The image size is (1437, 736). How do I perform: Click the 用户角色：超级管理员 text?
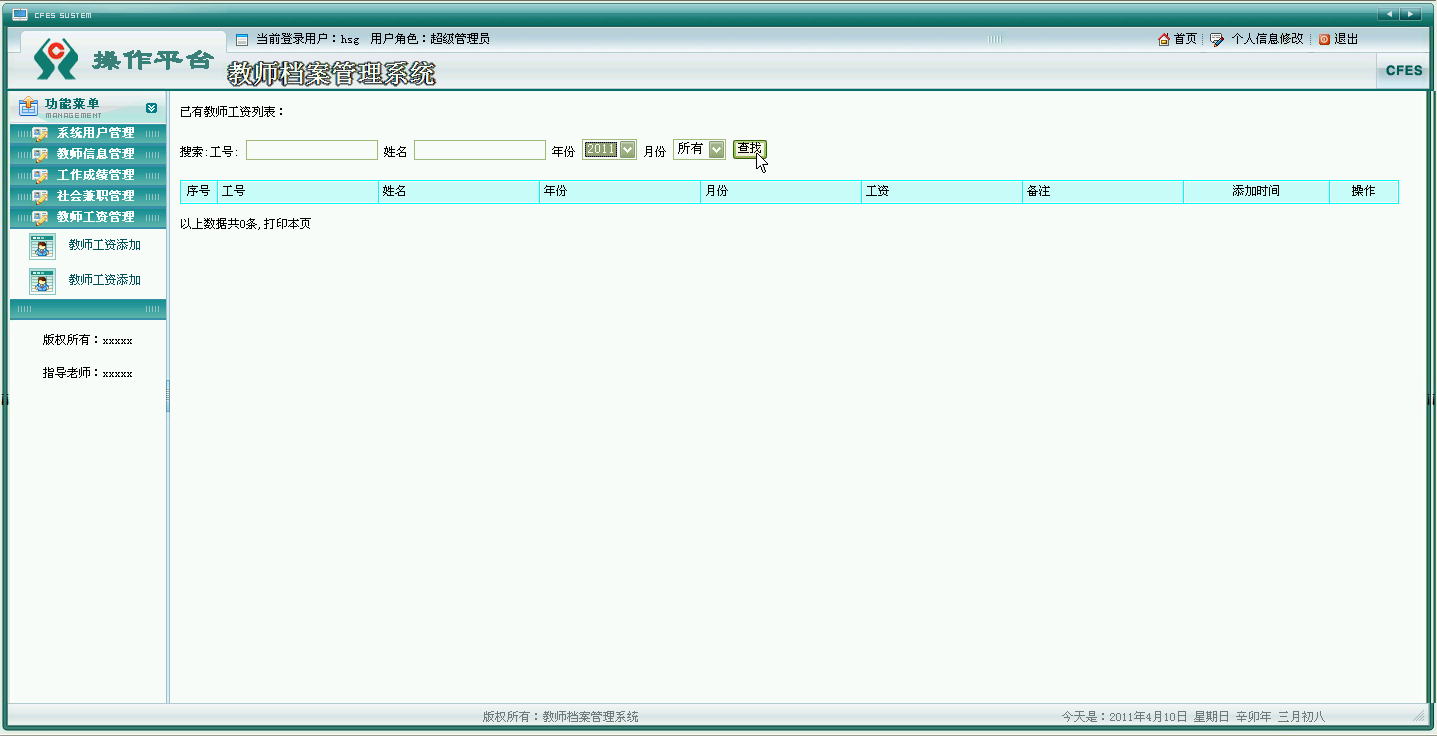pyautogui.click(x=430, y=39)
